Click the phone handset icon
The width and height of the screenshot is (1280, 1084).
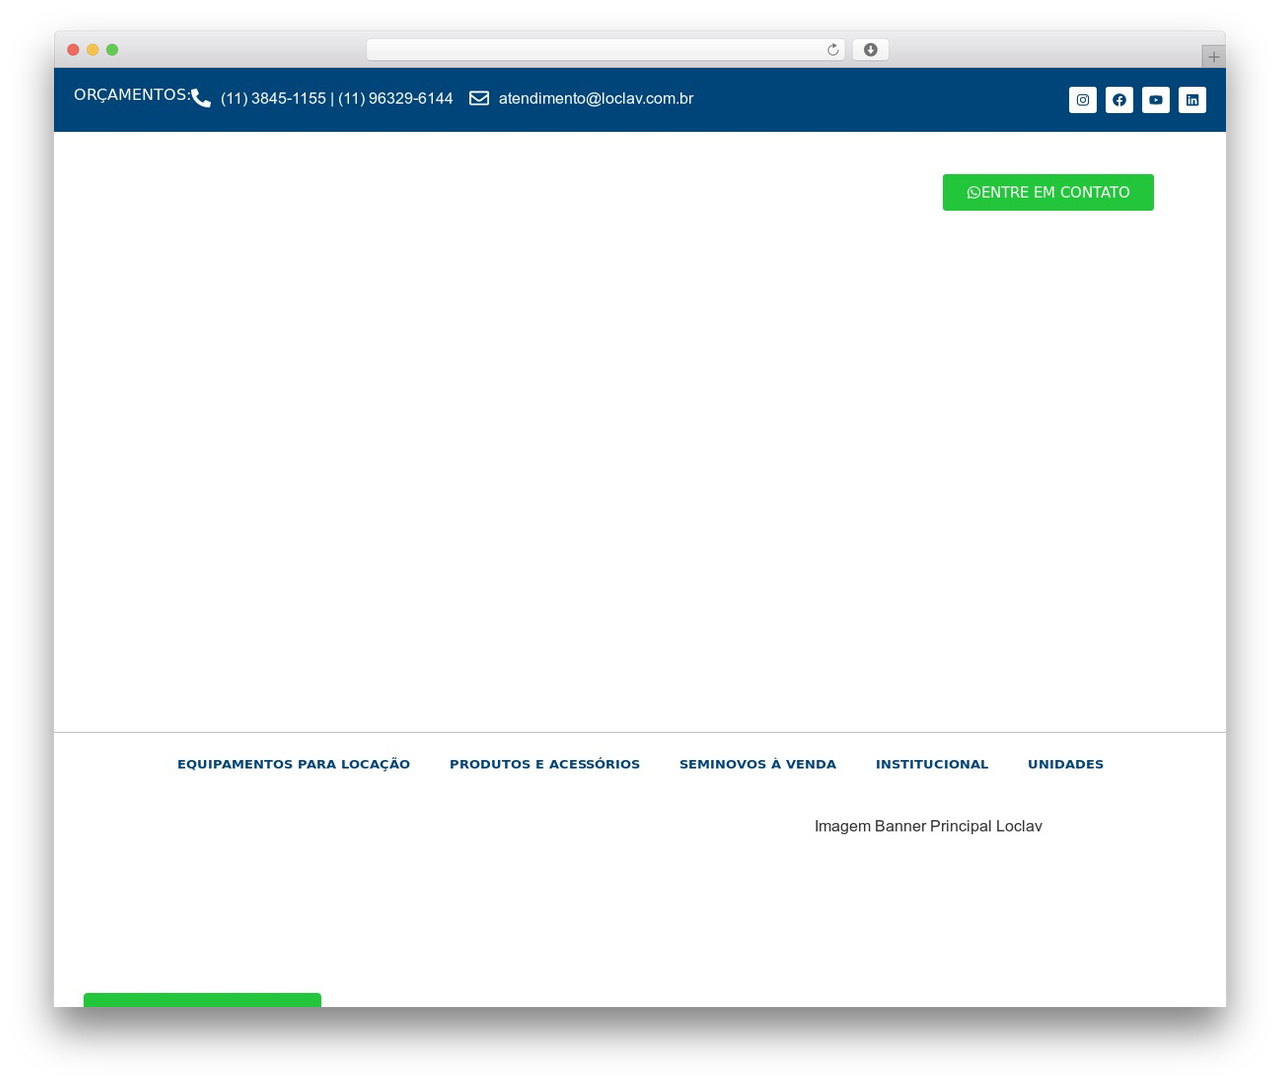tap(201, 98)
